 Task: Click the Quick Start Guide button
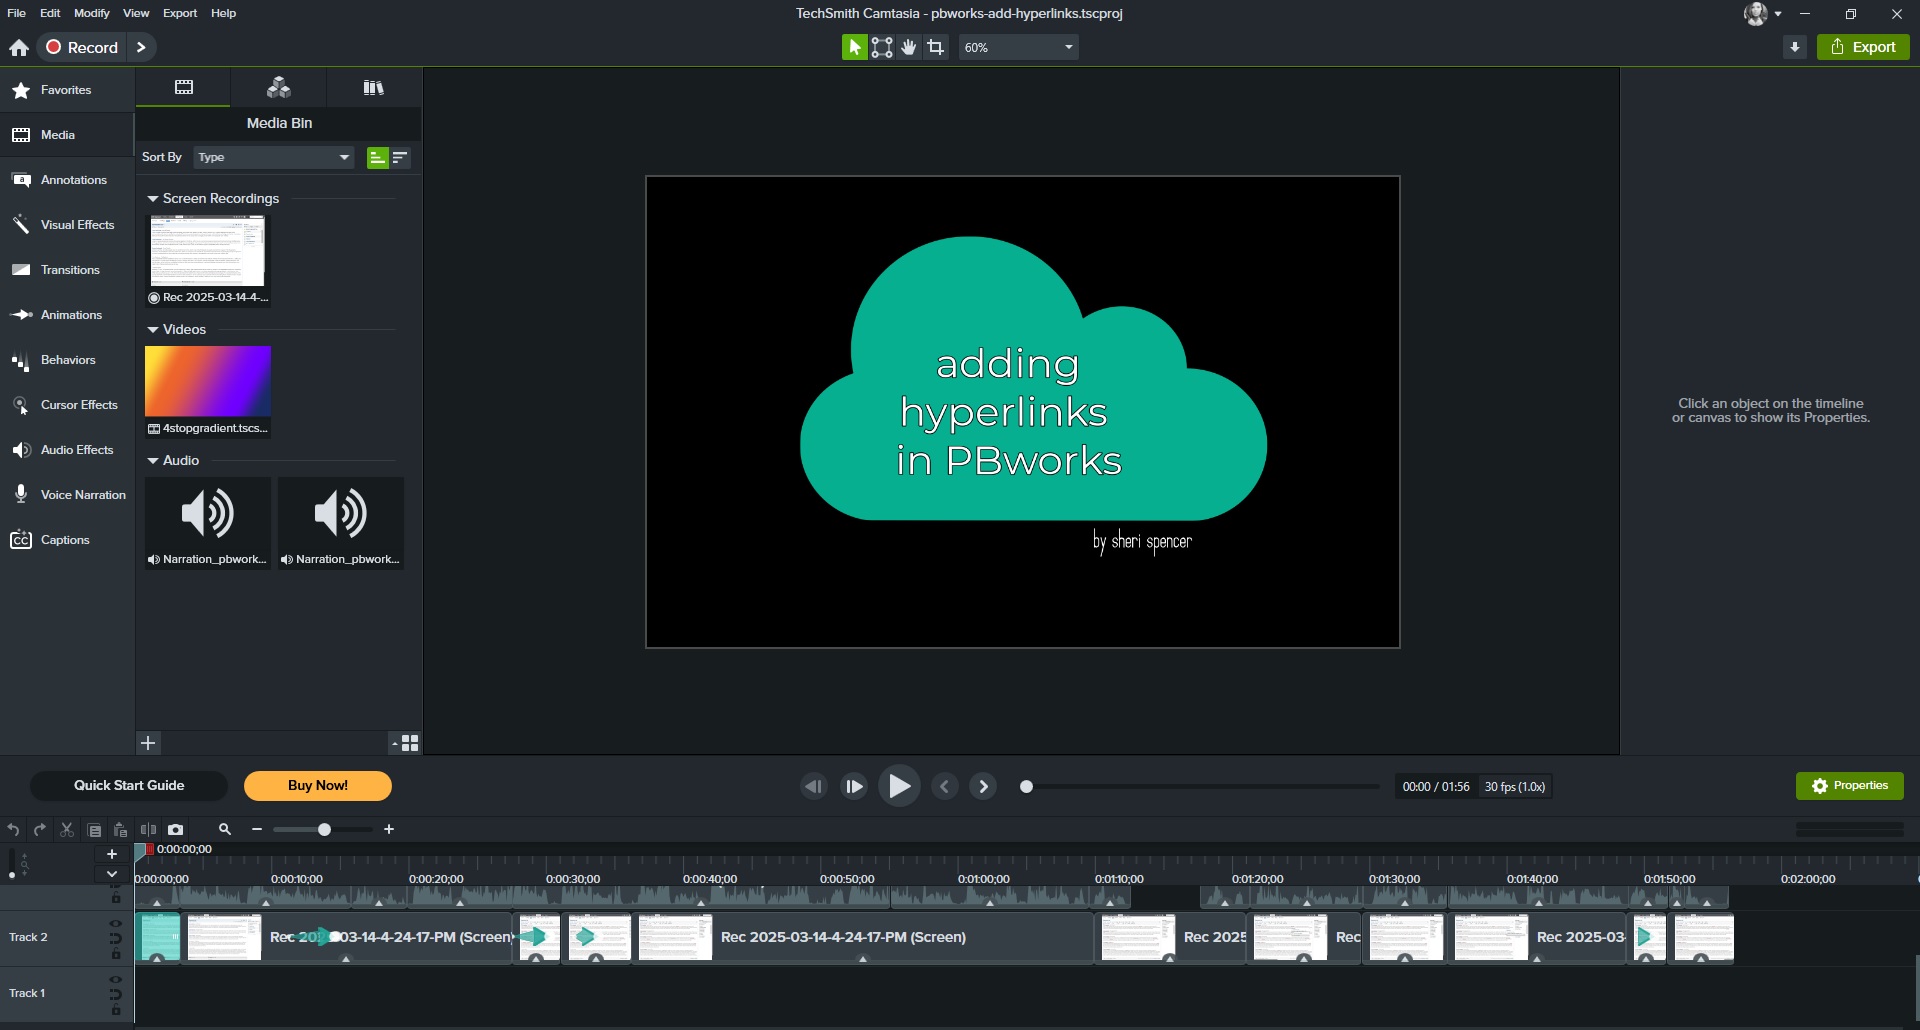(x=129, y=786)
